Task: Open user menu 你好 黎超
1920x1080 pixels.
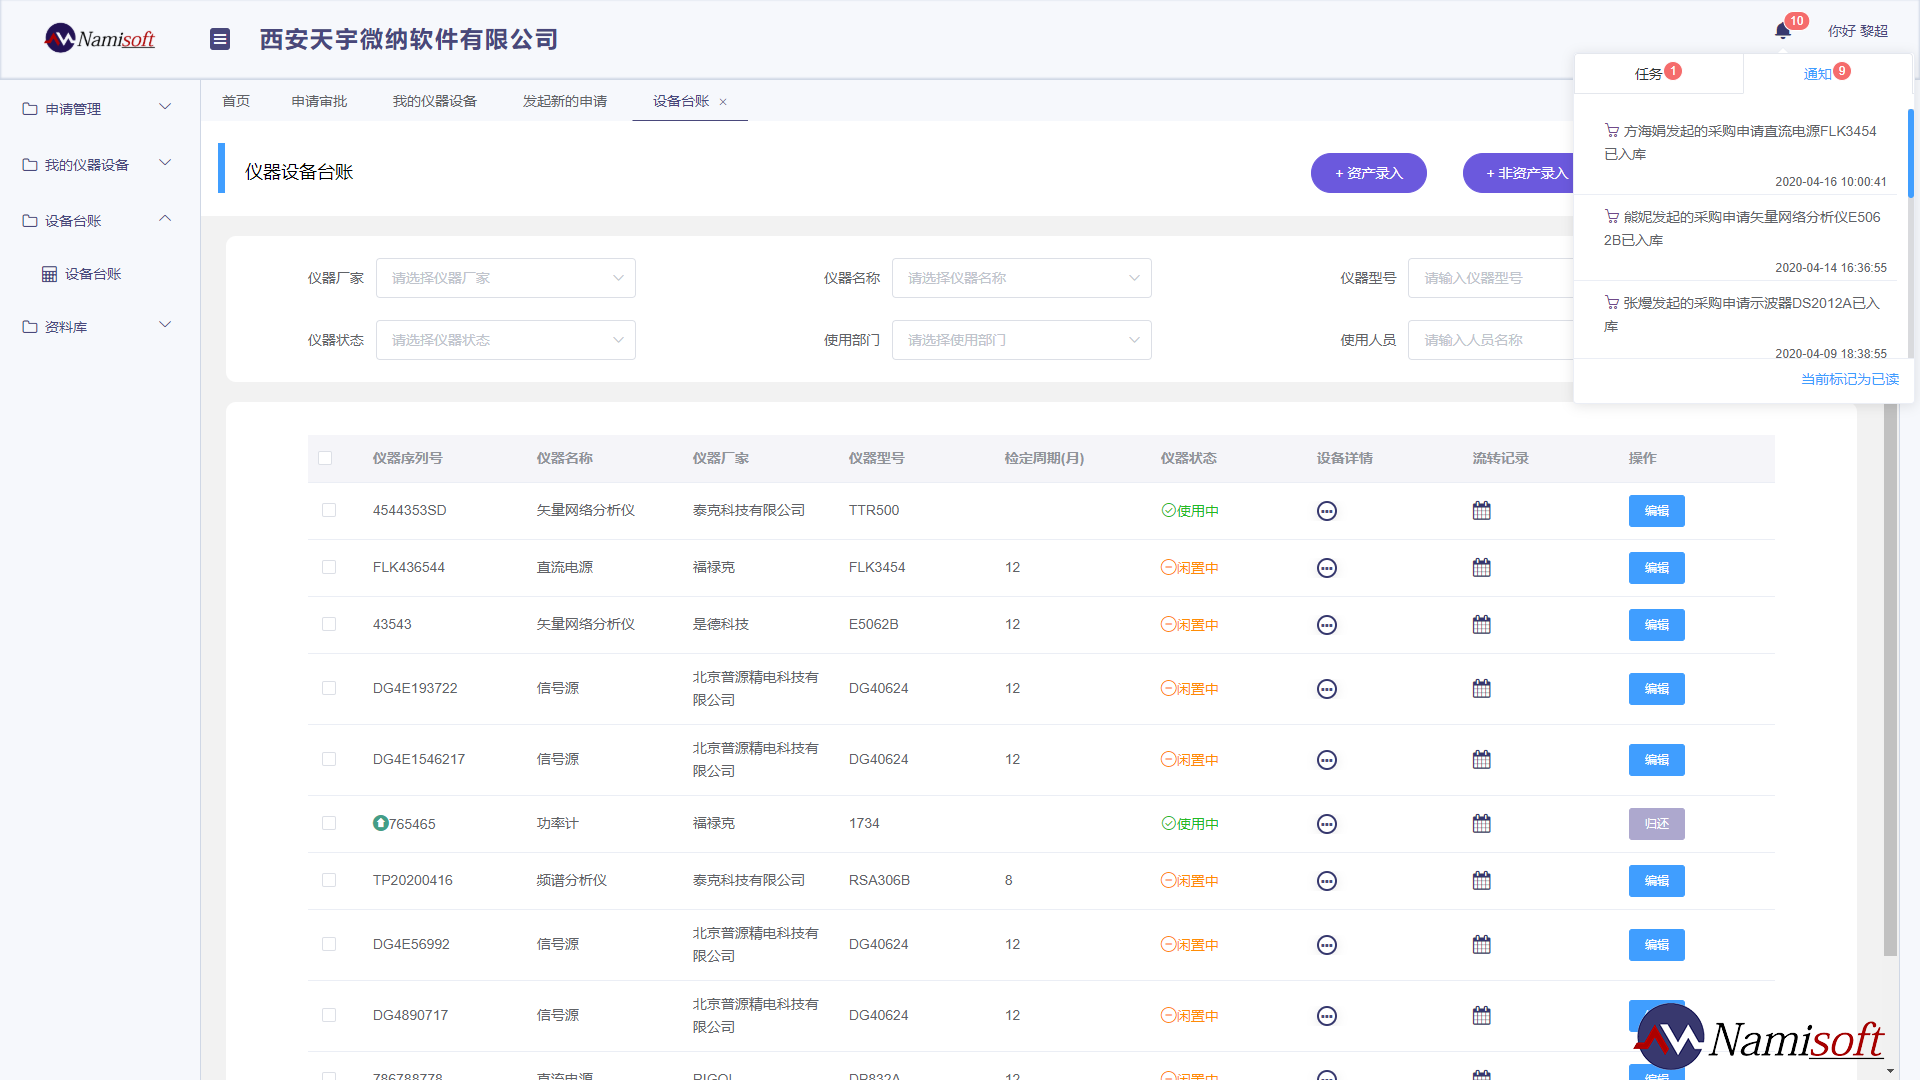Action: [x=1858, y=31]
